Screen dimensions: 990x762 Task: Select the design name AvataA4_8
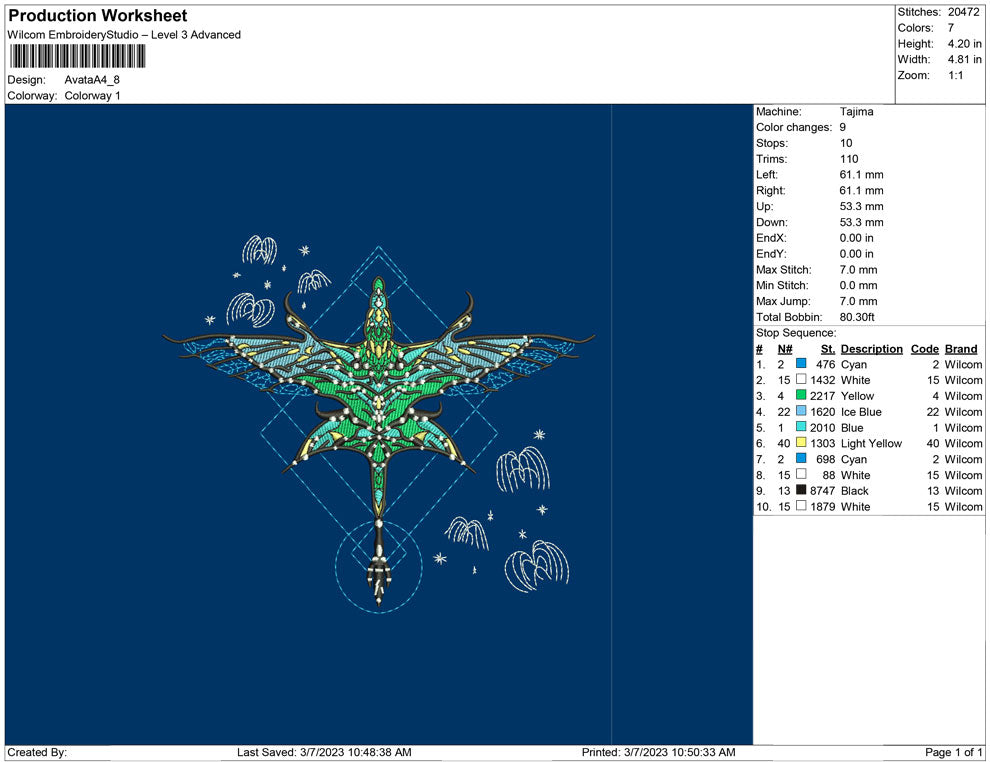click(92, 80)
